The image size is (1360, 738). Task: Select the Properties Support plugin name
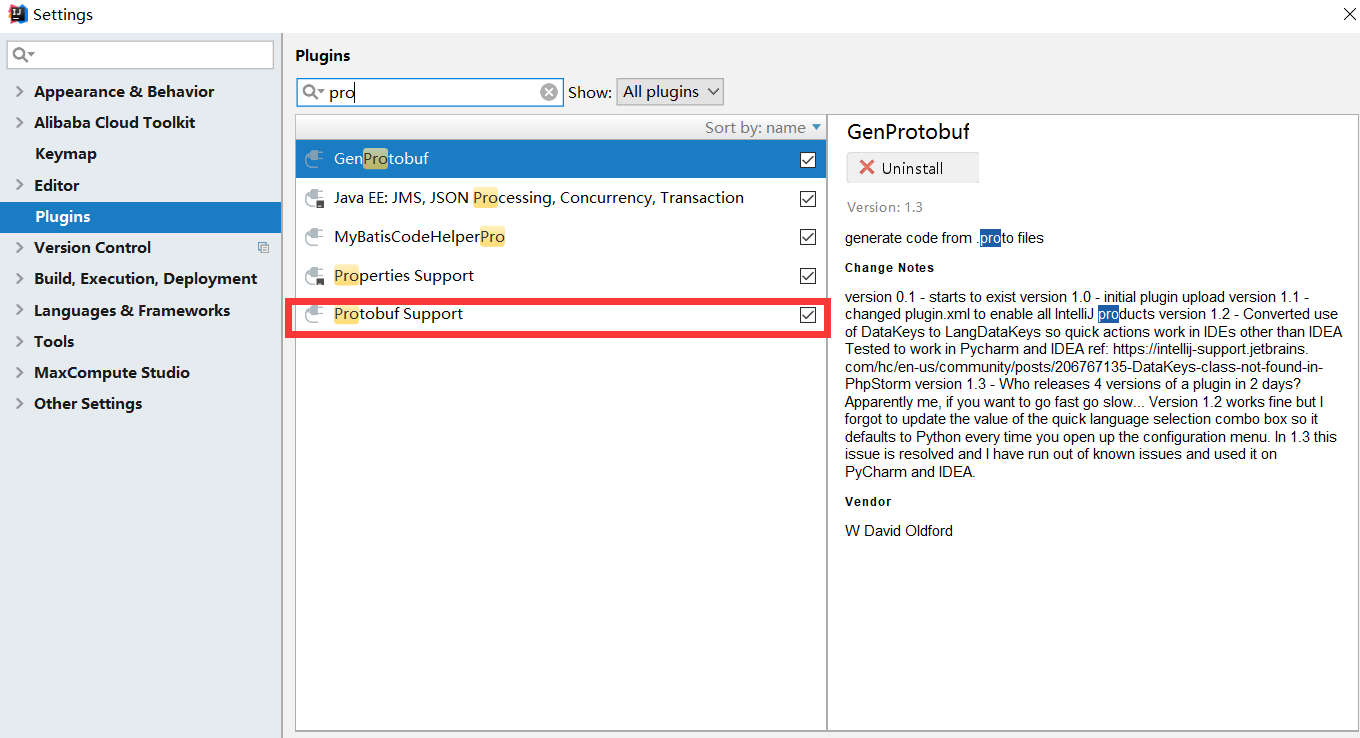[404, 276]
